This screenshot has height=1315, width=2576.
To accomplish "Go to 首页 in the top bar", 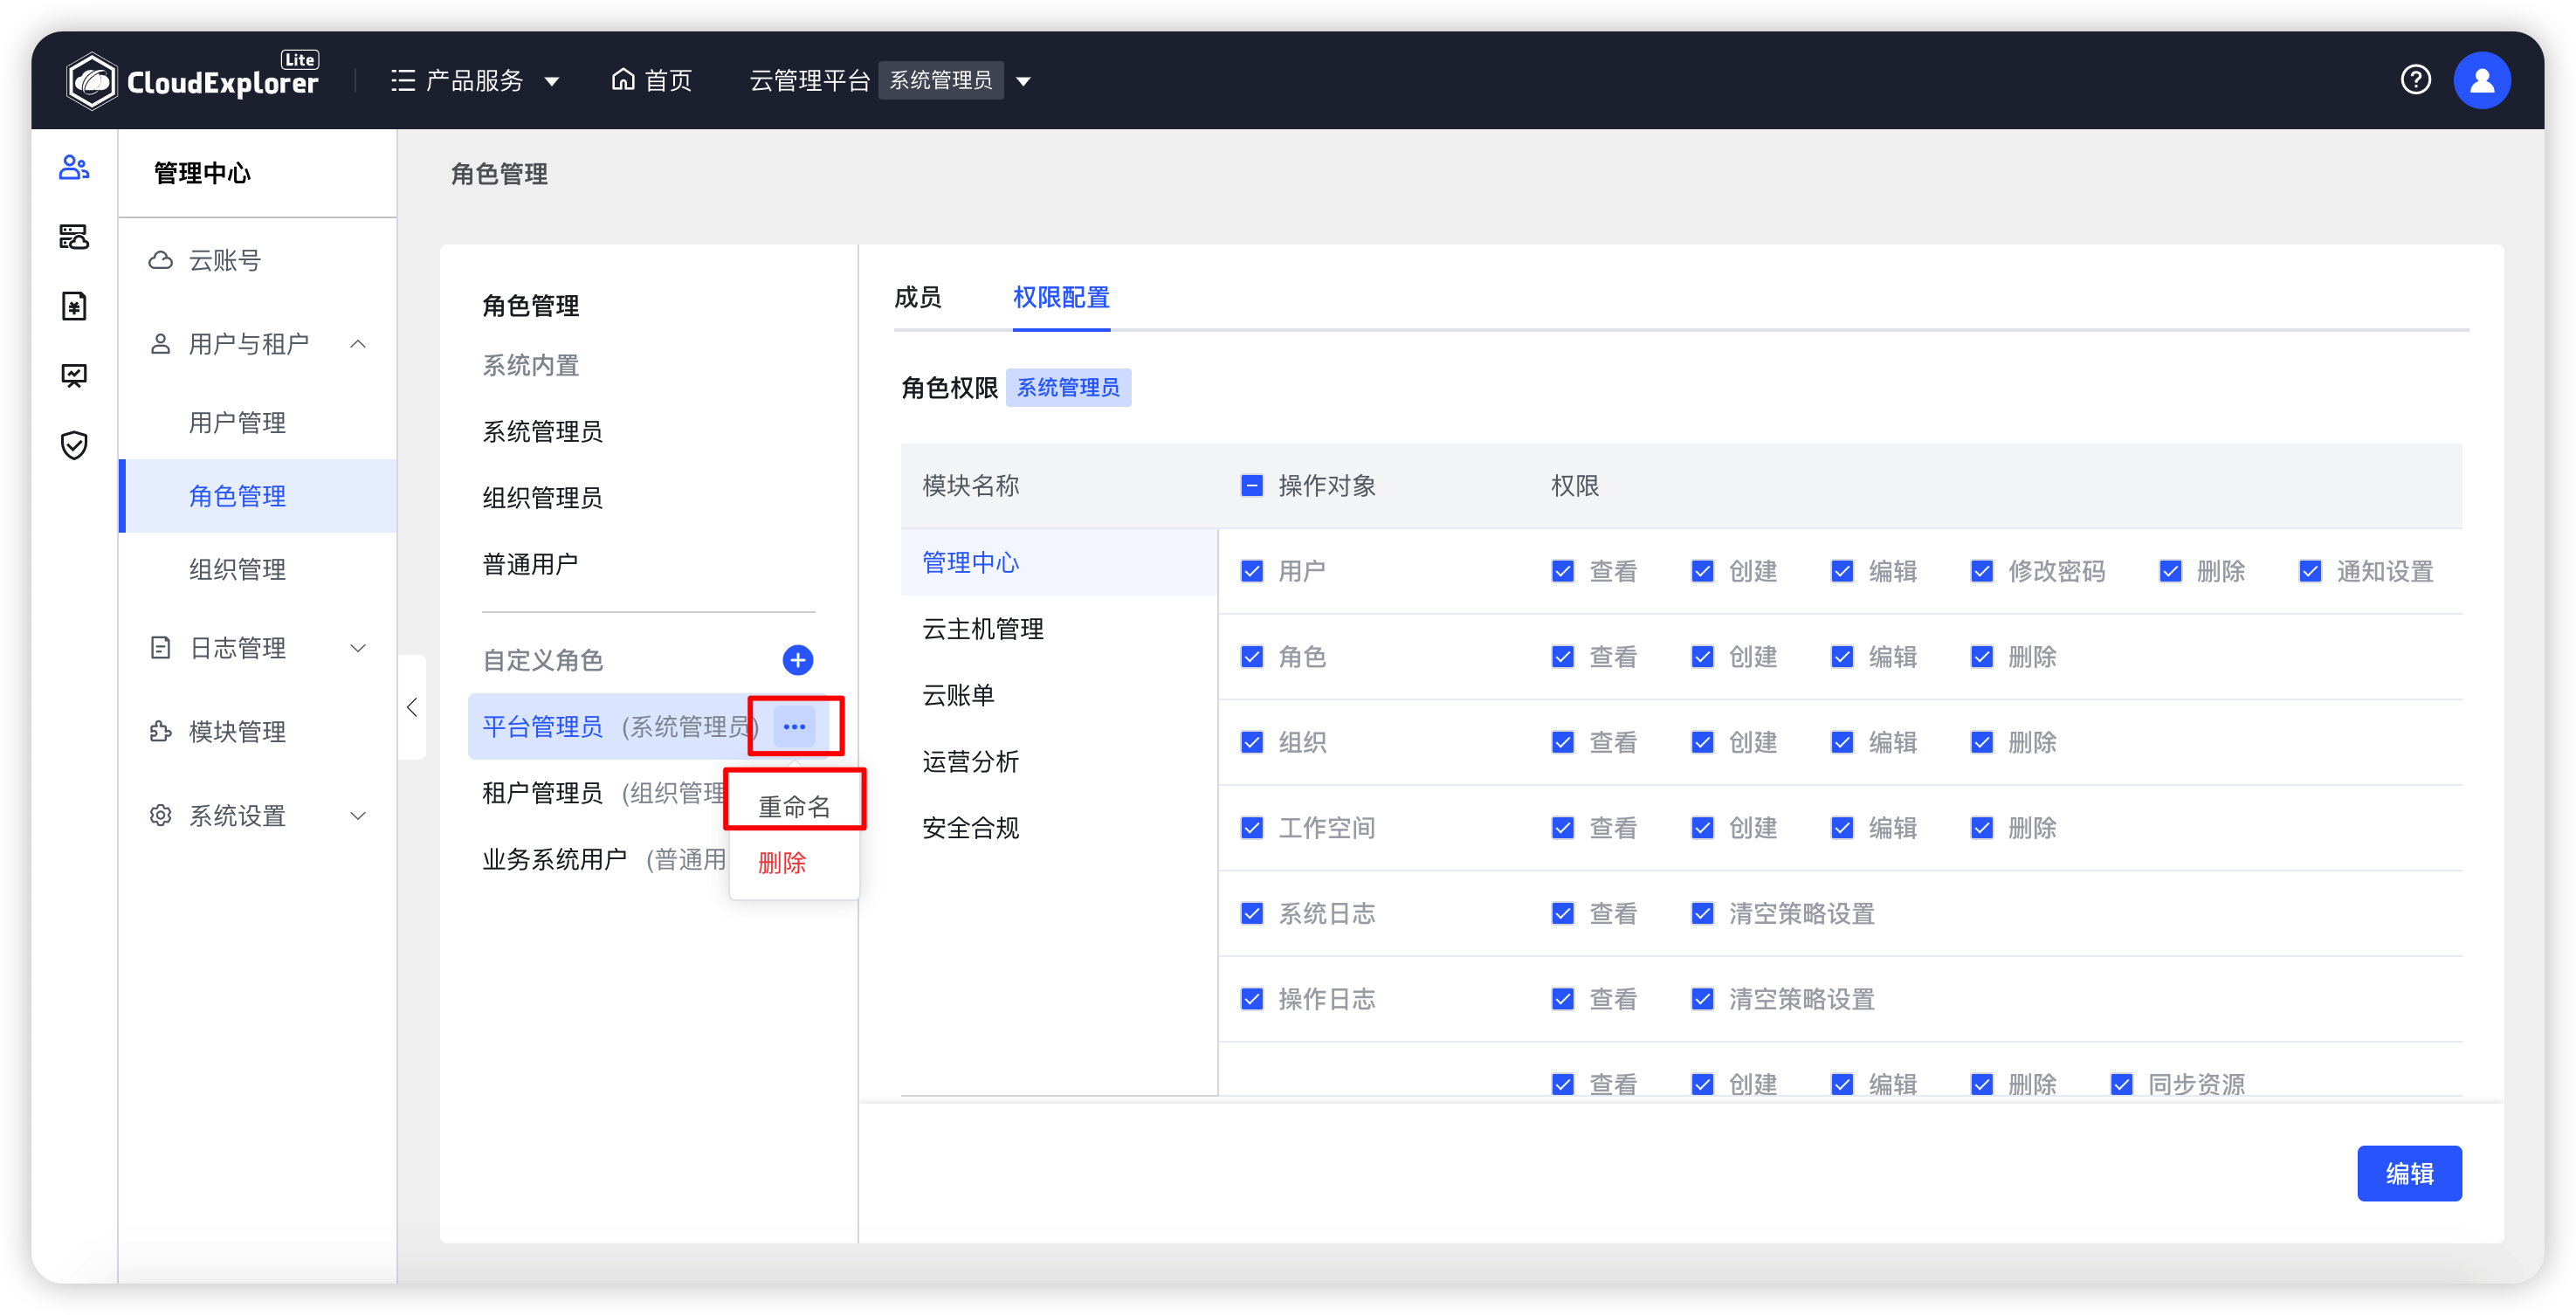I will pos(668,80).
